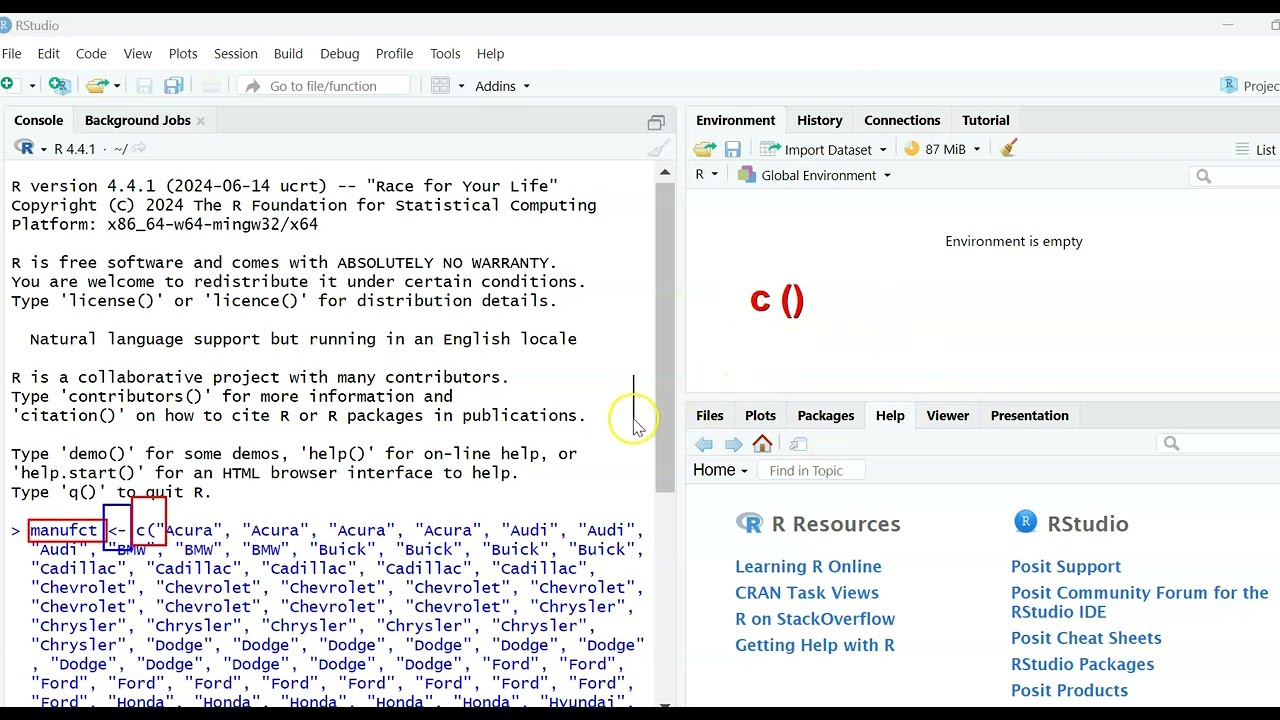
Task: Click the workspace panes layout icon
Action: [440, 86]
